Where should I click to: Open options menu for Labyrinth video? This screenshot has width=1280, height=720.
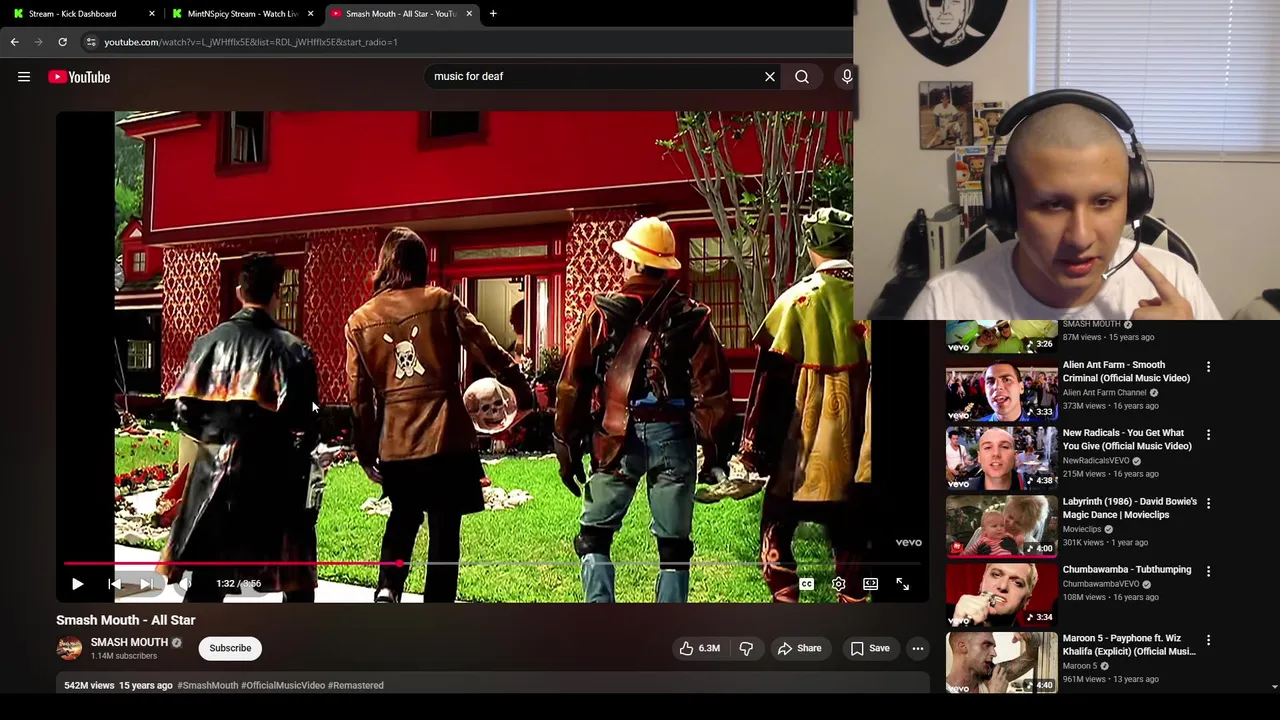click(1208, 503)
